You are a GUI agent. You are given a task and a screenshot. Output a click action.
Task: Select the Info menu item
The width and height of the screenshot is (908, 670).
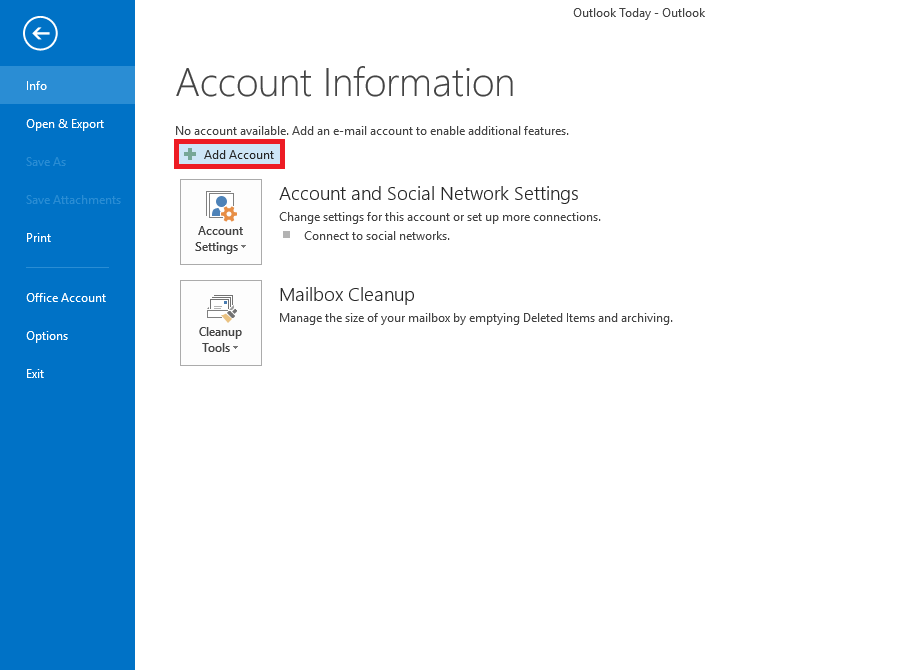(67, 85)
